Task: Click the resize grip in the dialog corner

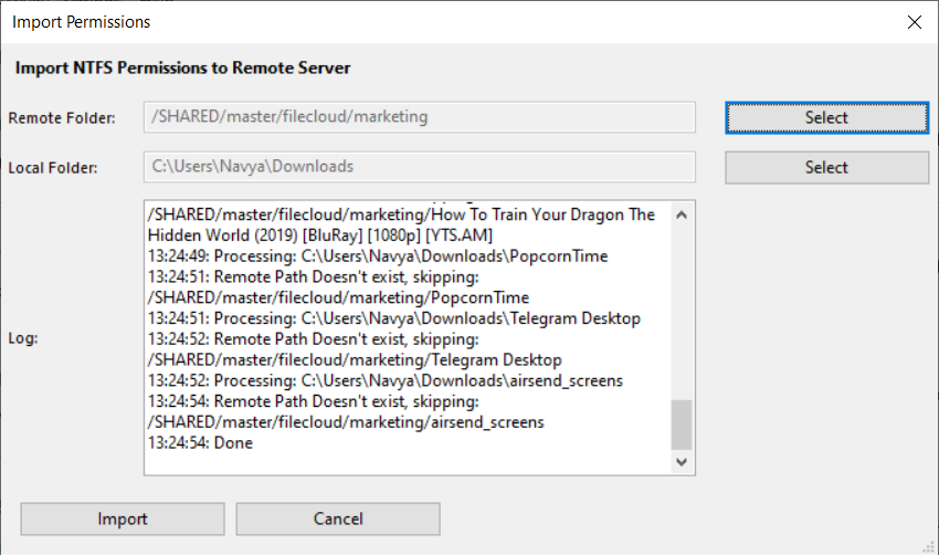Action: click(x=929, y=547)
